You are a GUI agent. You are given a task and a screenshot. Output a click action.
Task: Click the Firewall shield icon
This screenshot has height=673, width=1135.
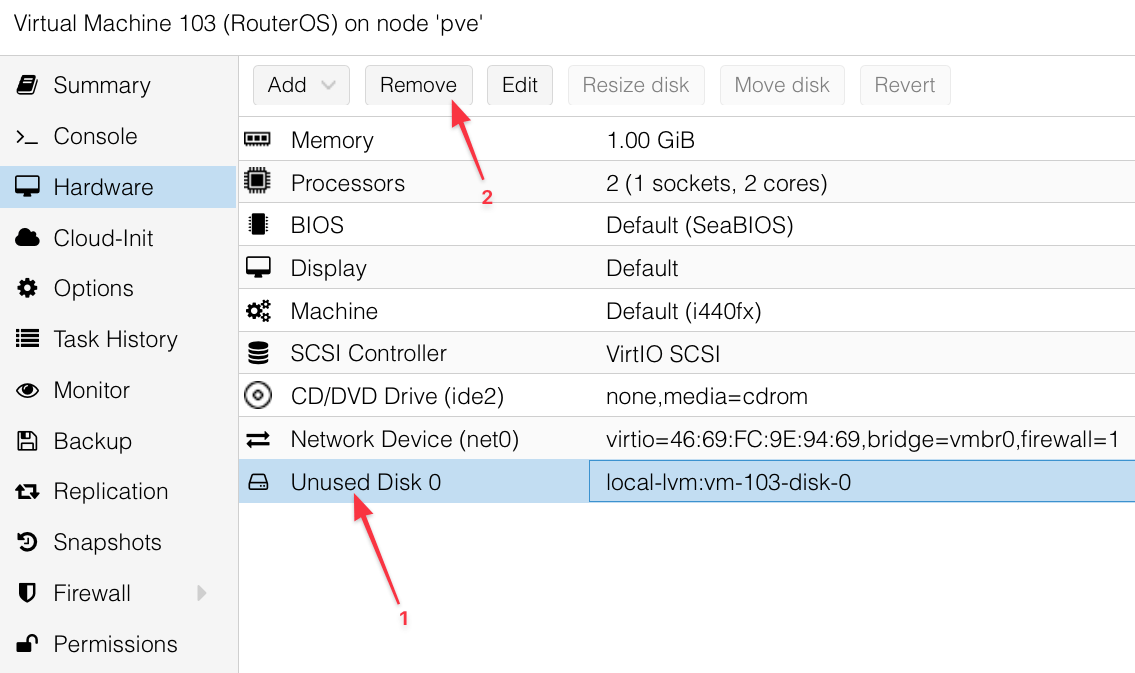coord(27,593)
